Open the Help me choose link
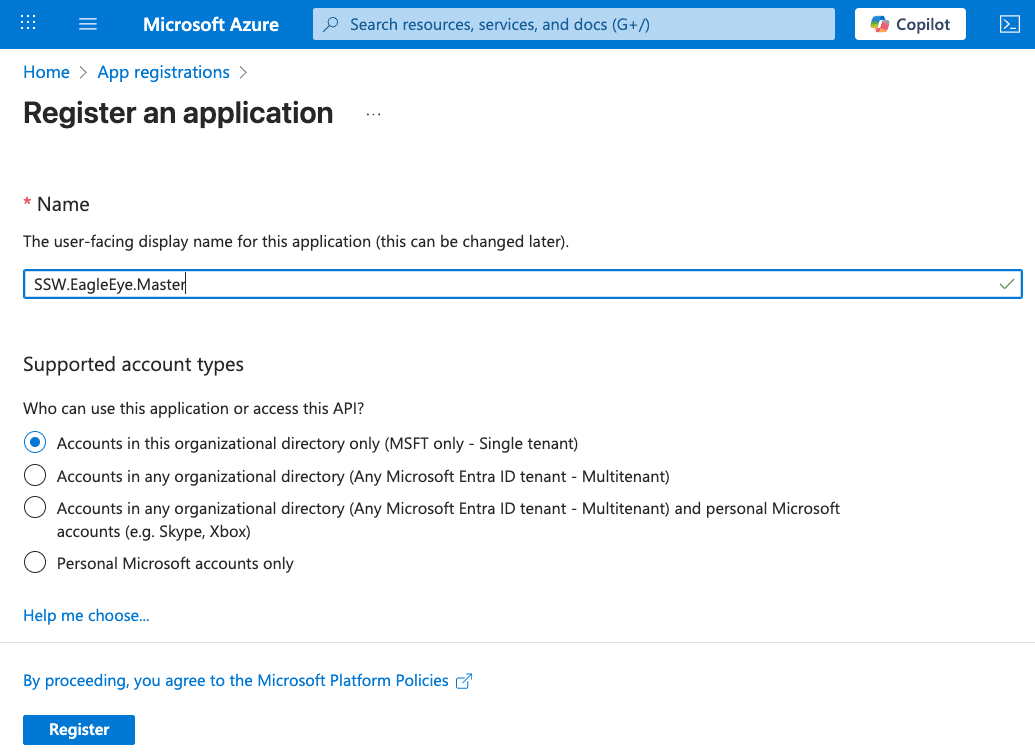 click(86, 615)
